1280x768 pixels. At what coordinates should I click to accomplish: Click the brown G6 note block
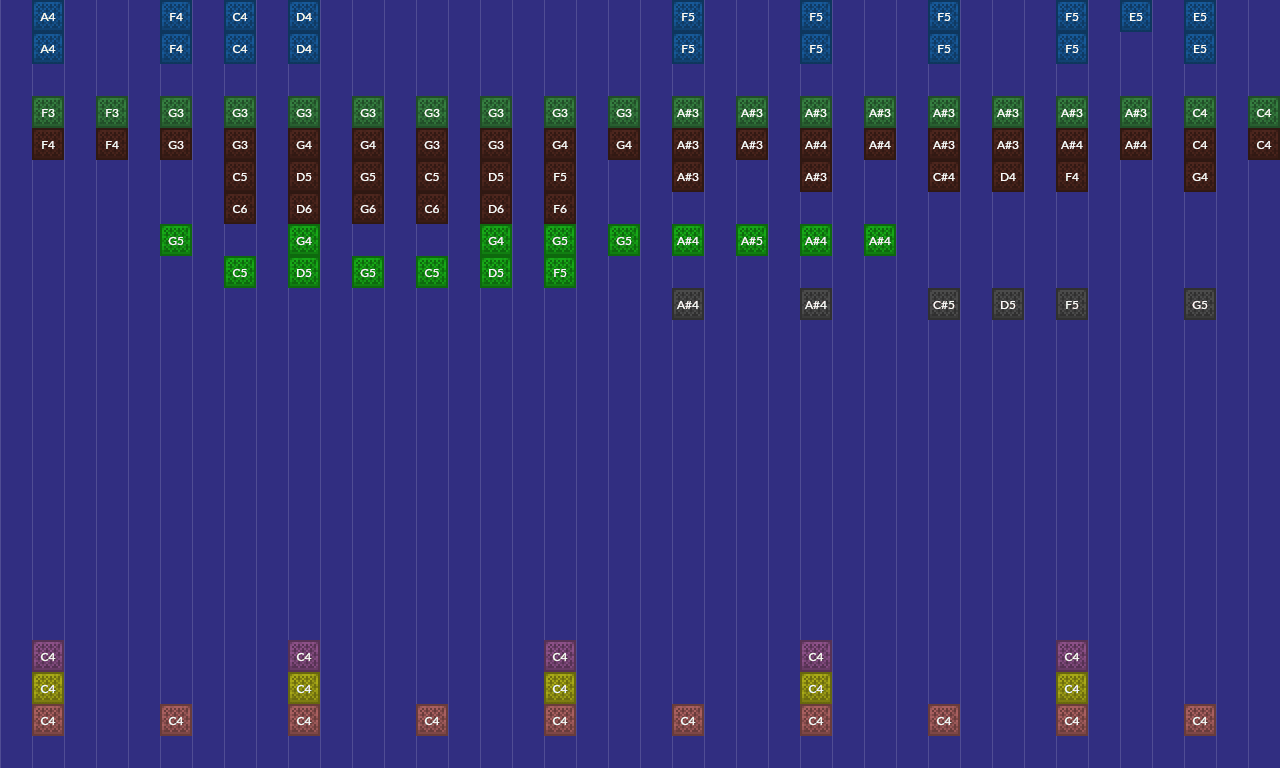pyautogui.click(x=368, y=208)
